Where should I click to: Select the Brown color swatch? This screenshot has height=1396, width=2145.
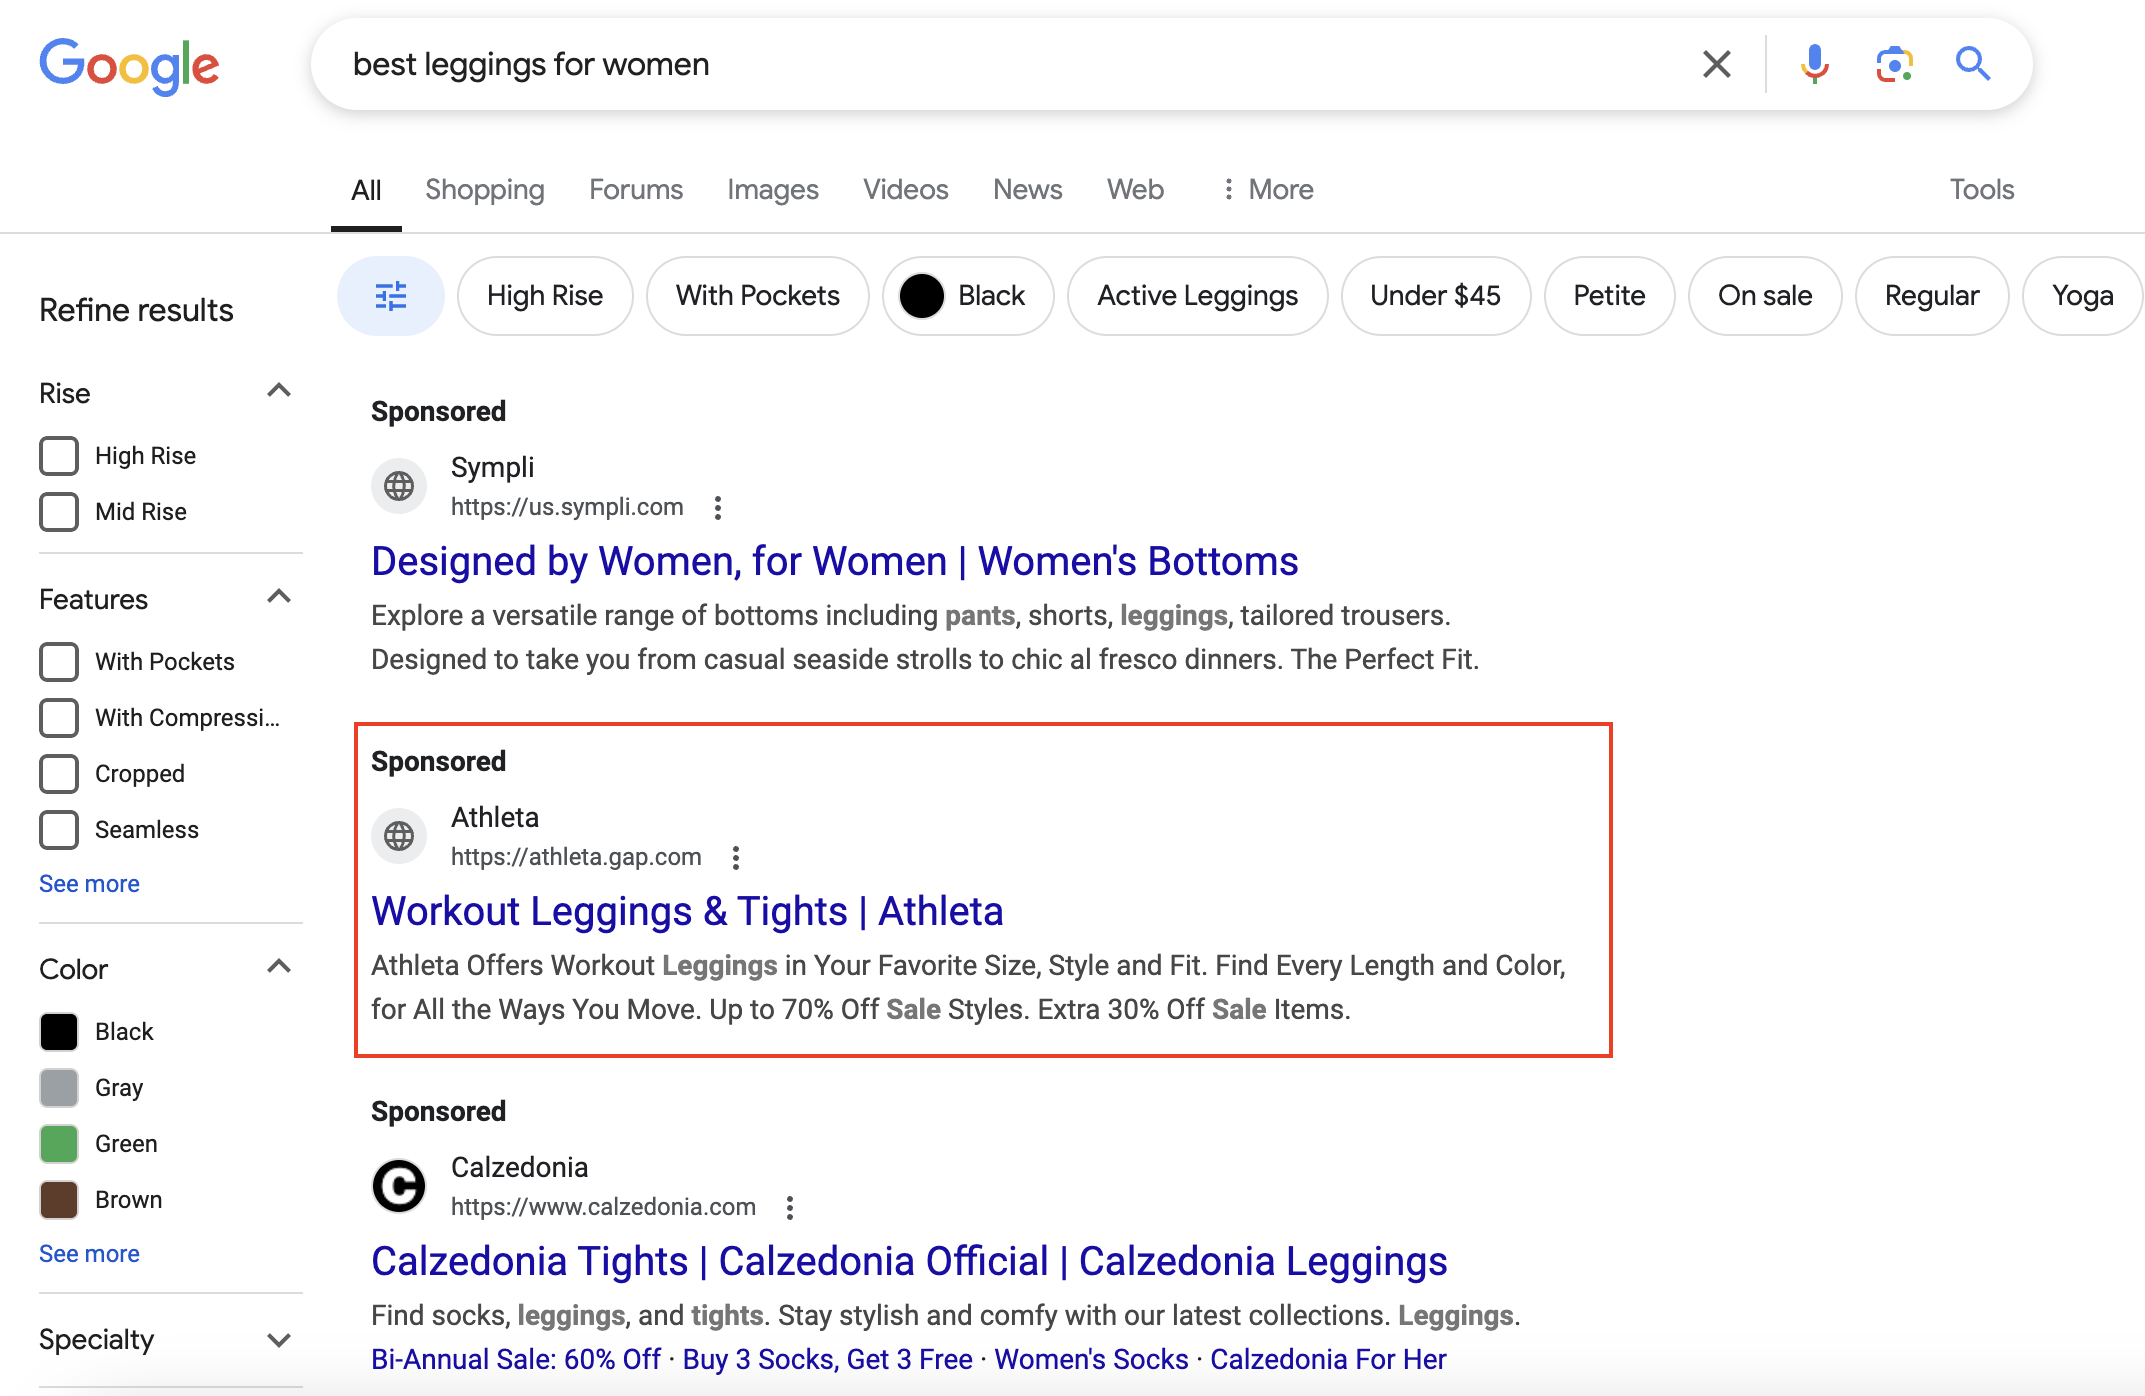[59, 1199]
